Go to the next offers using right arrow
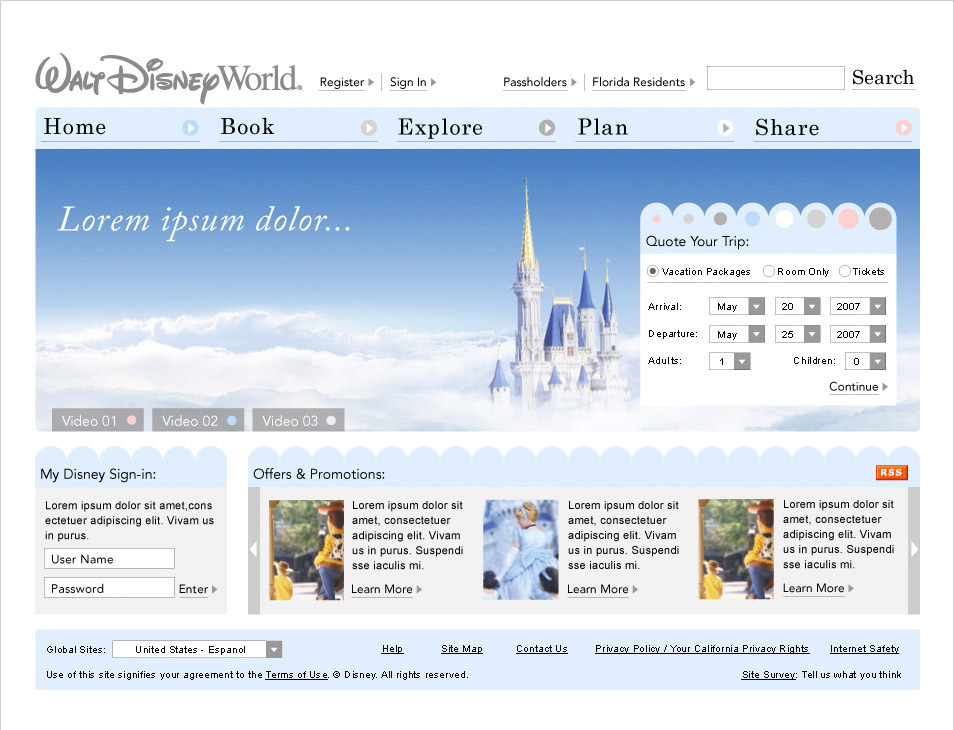Image resolution: width=954 pixels, height=730 pixels. pyautogui.click(x=914, y=550)
